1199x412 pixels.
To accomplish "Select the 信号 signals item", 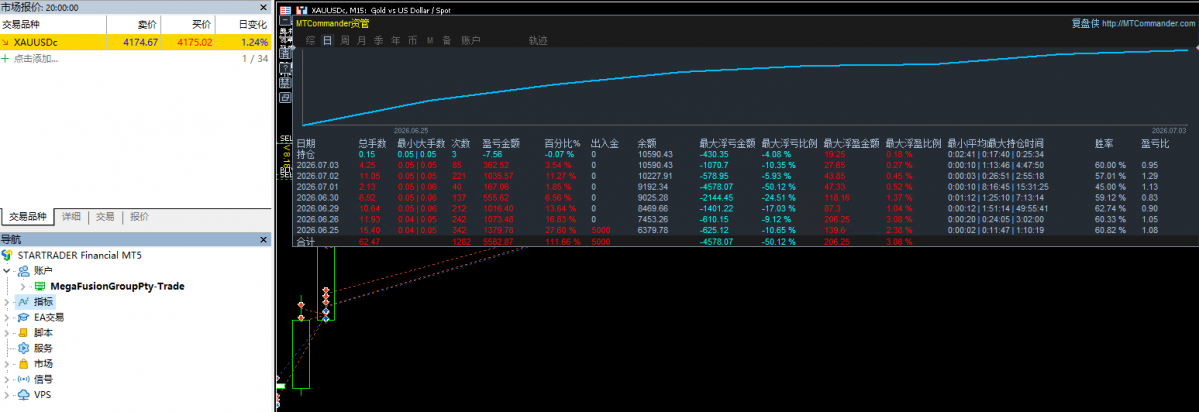I will pyautogui.click(x=44, y=379).
